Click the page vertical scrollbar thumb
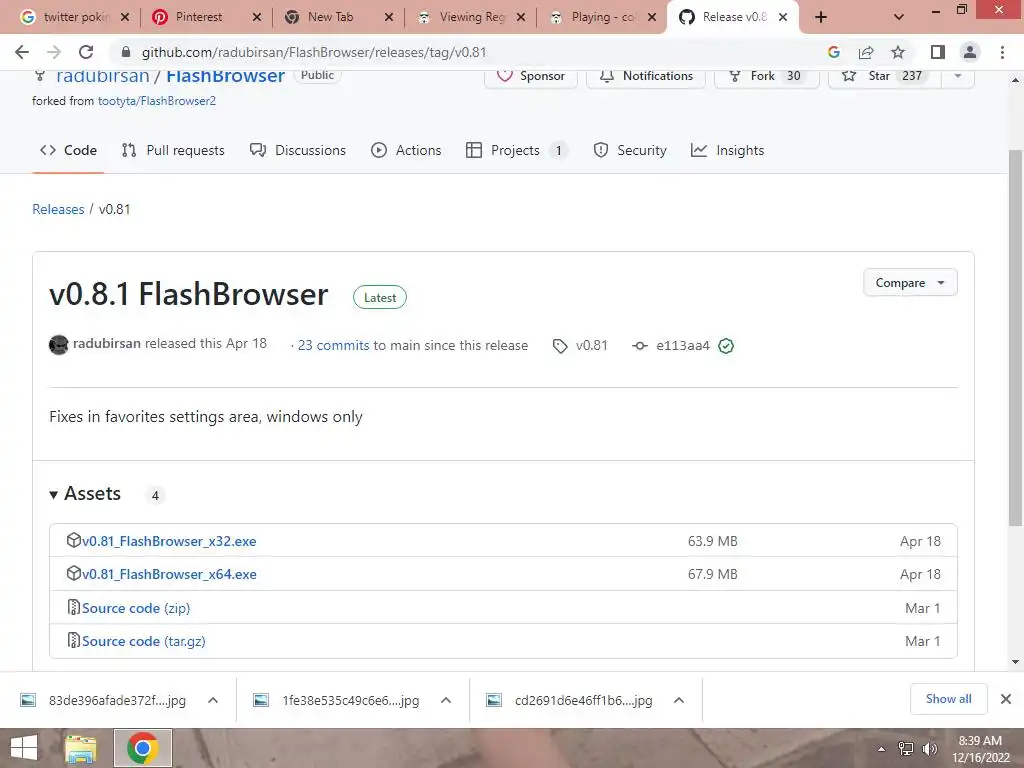 coord(1015,338)
